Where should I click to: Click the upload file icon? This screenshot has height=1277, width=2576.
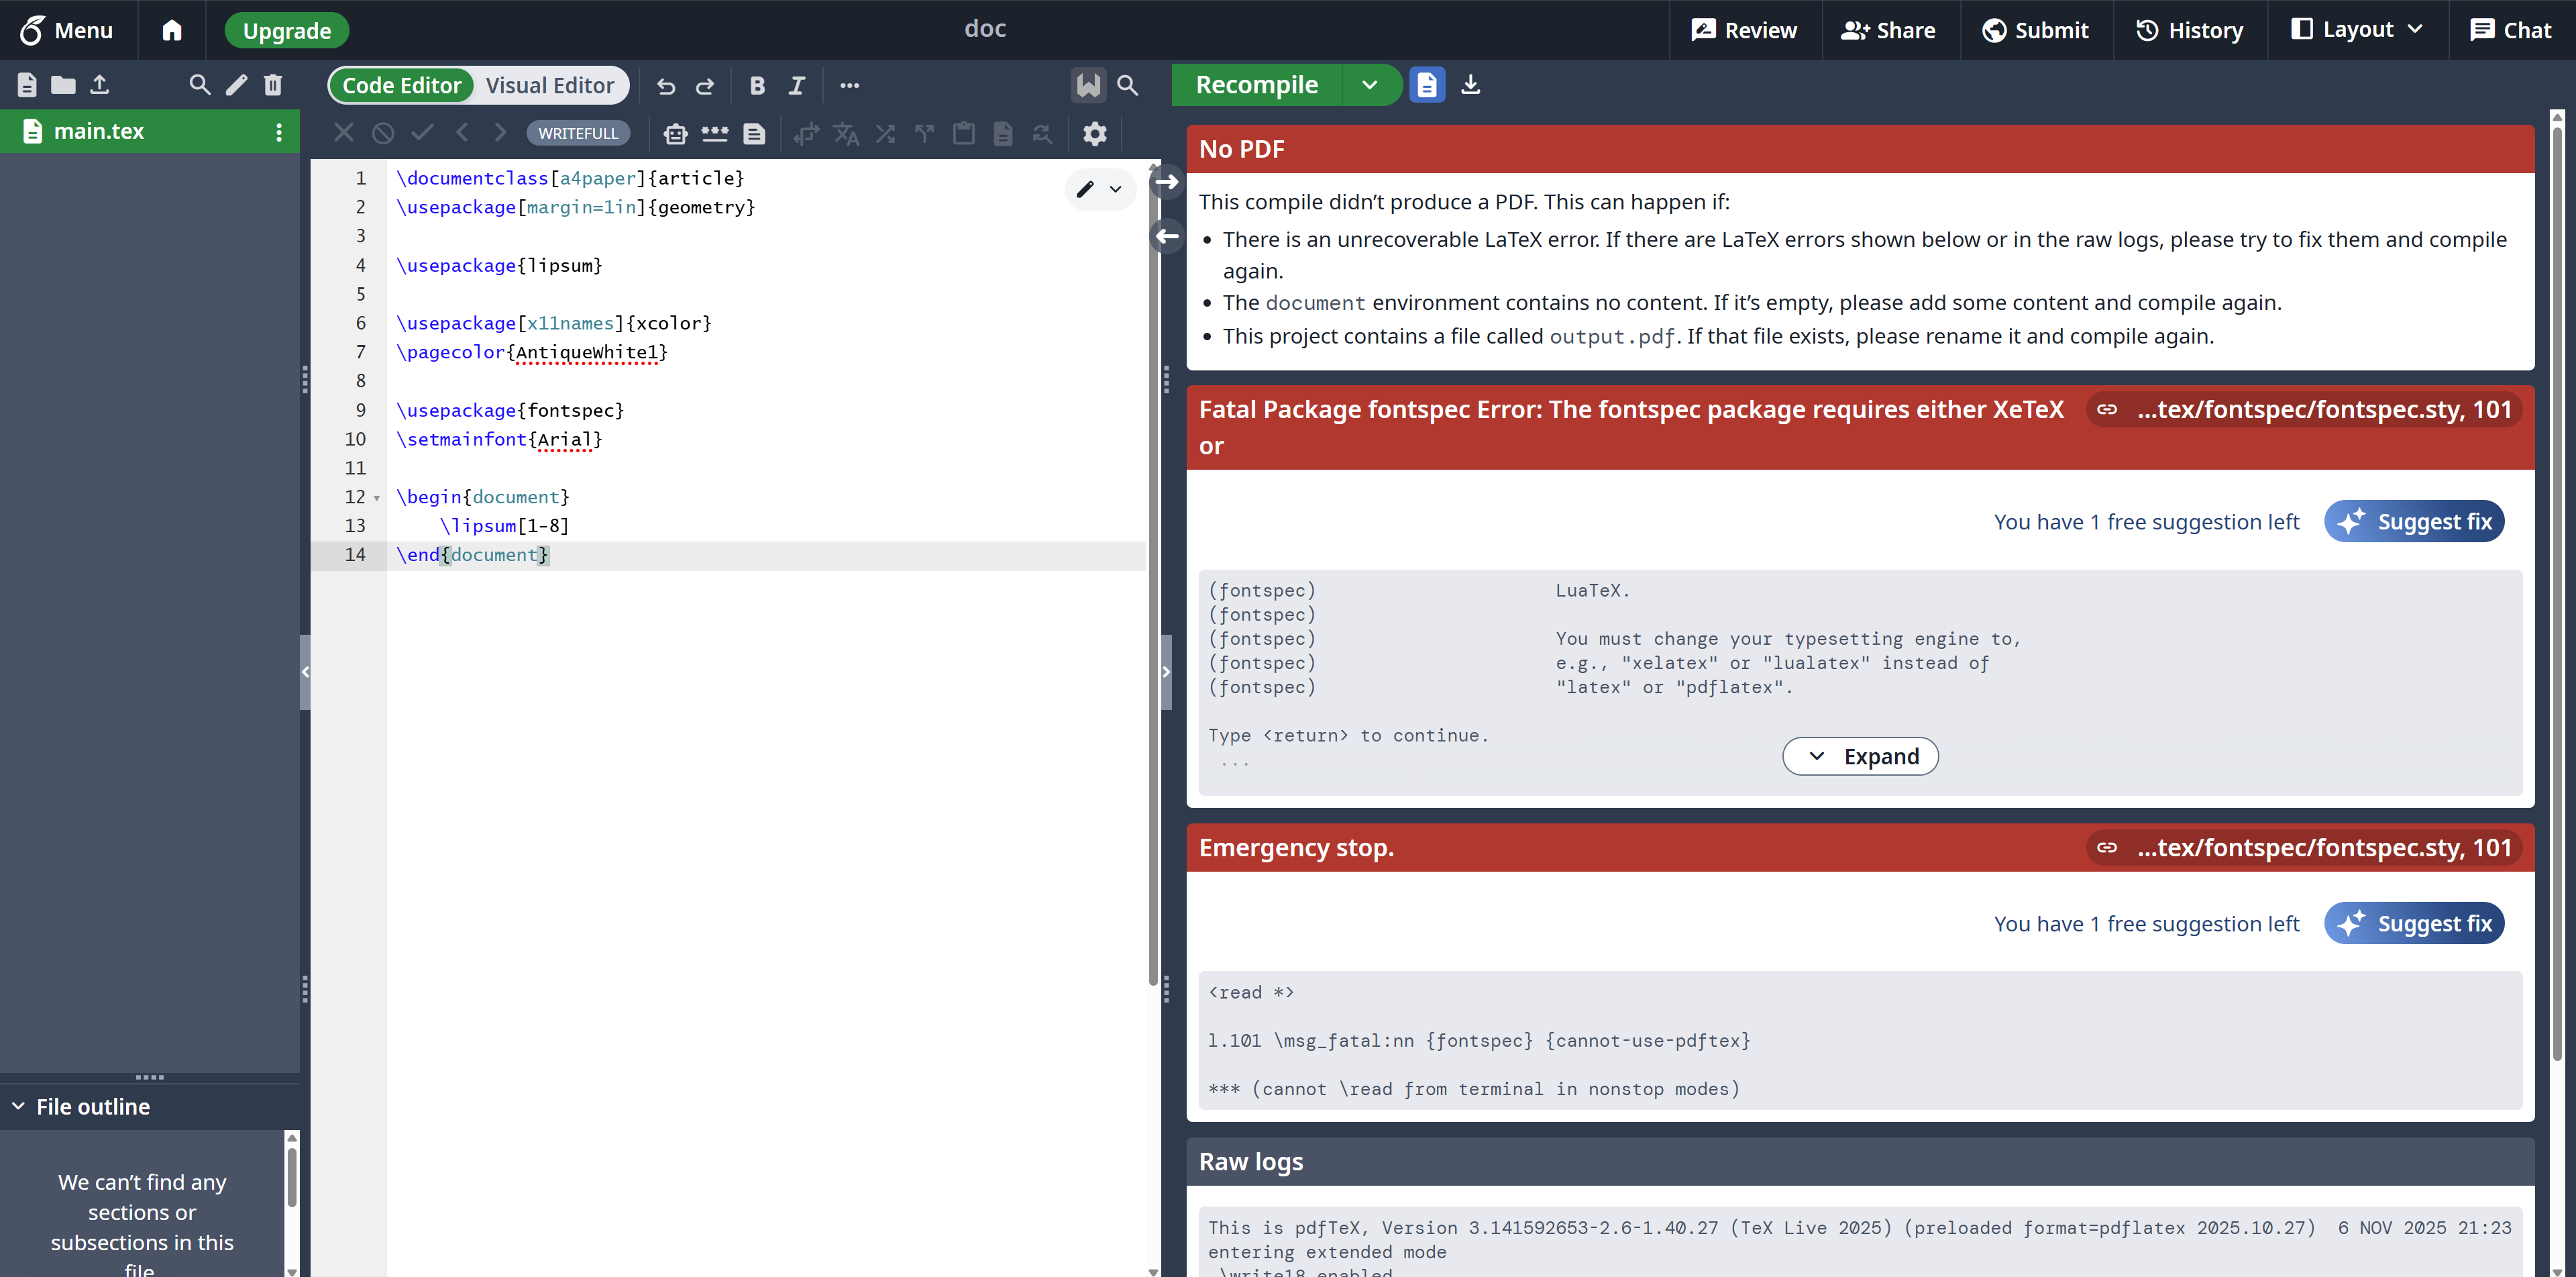click(x=99, y=85)
